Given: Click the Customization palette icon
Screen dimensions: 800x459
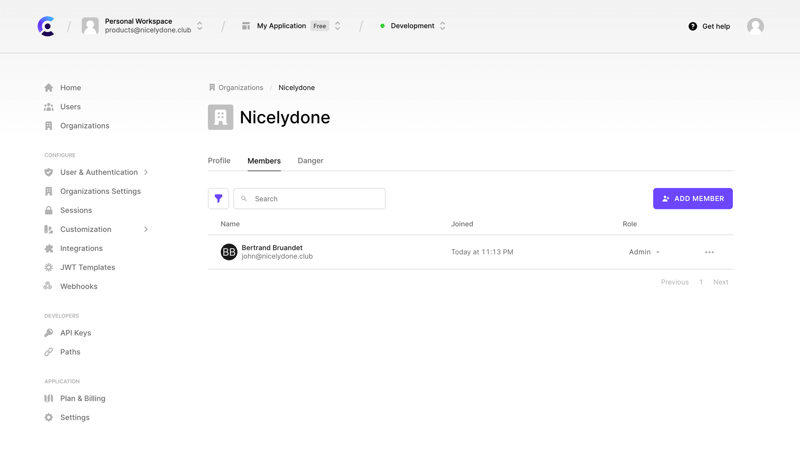Looking at the screenshot, I should coord(48,230).
